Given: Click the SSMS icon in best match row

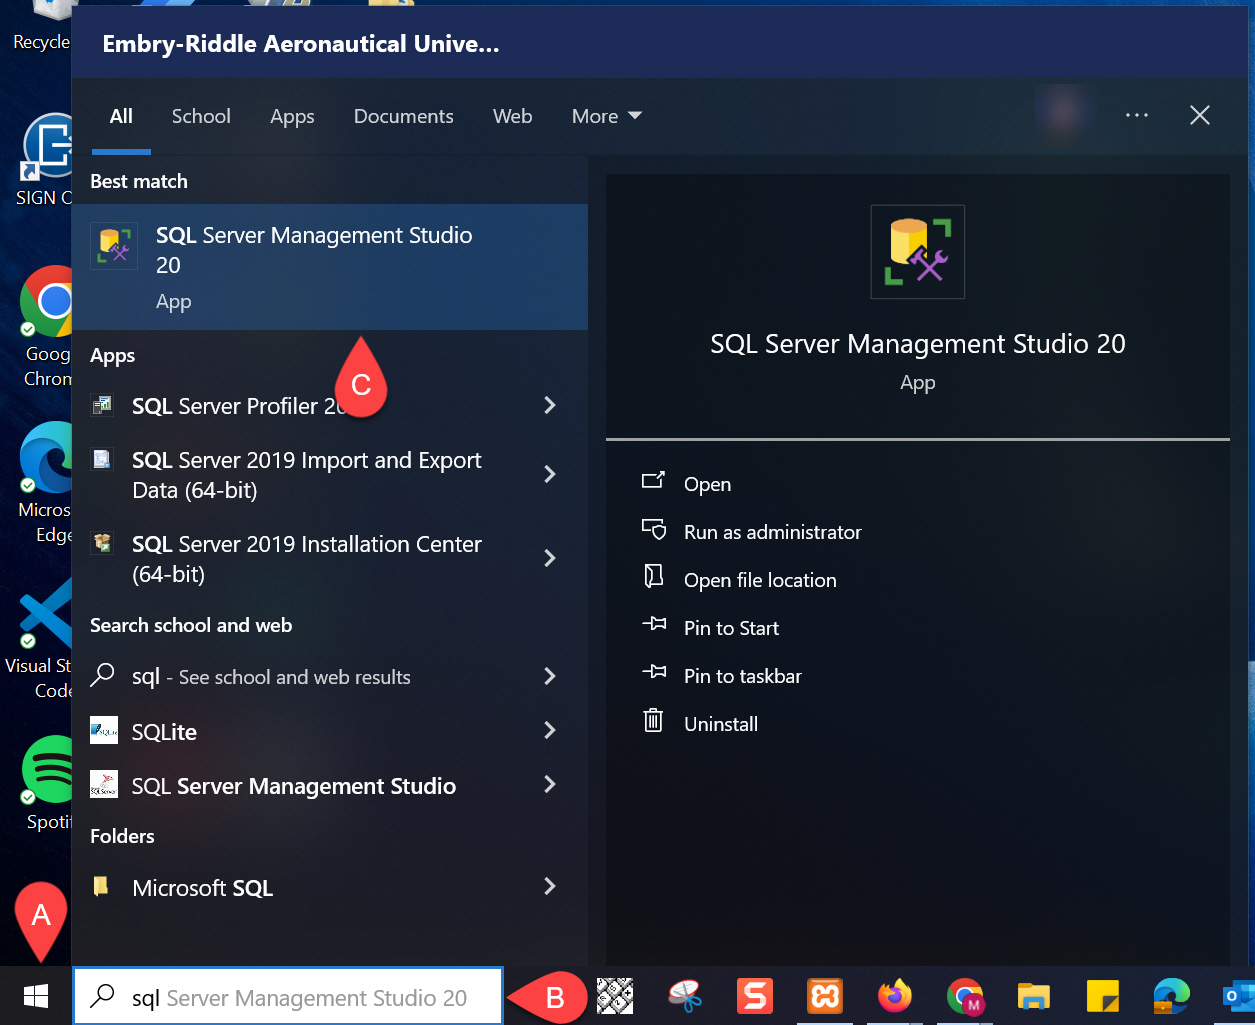Looking at the screenshot, I should point(114,245).
